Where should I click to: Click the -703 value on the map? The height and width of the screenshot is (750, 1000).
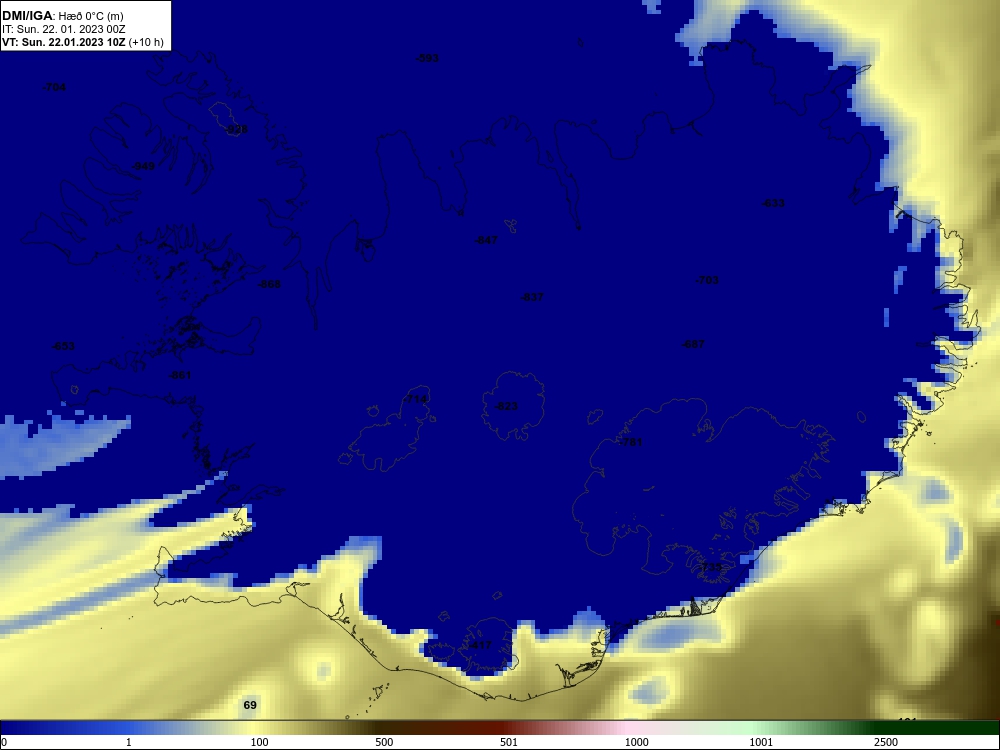707,280
